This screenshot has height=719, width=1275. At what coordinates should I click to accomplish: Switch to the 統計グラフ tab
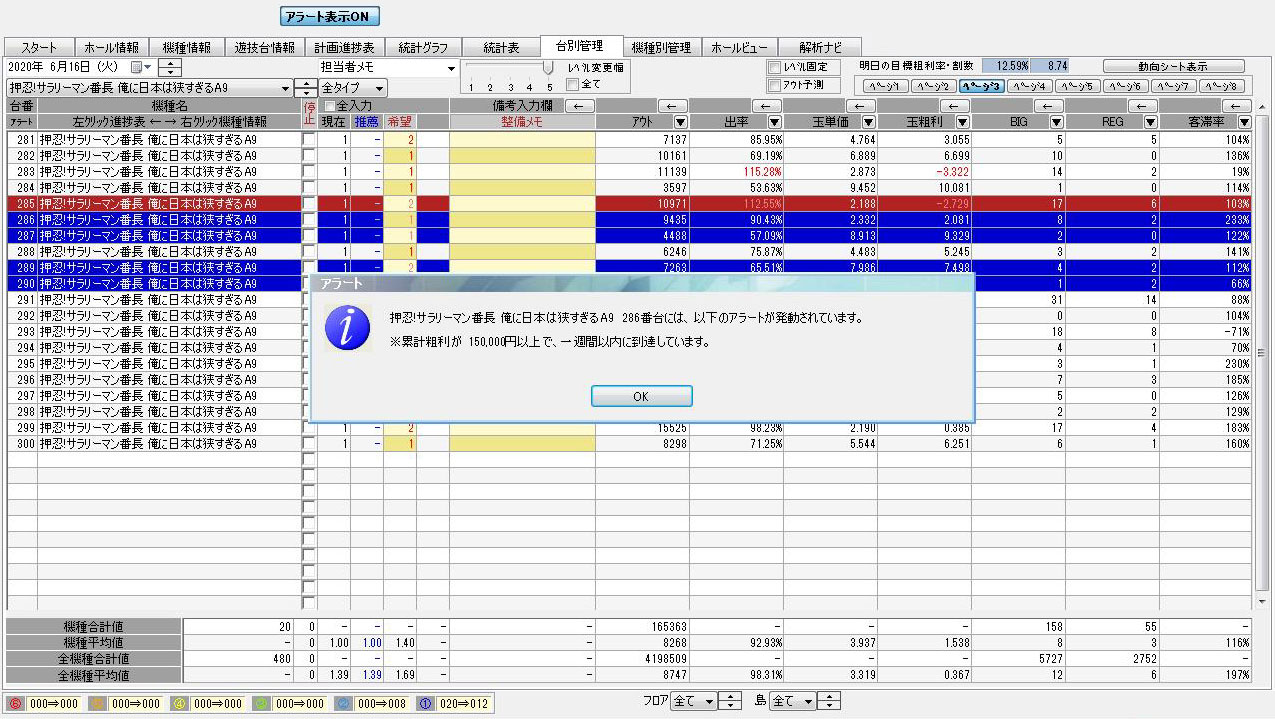click(423, 47)
